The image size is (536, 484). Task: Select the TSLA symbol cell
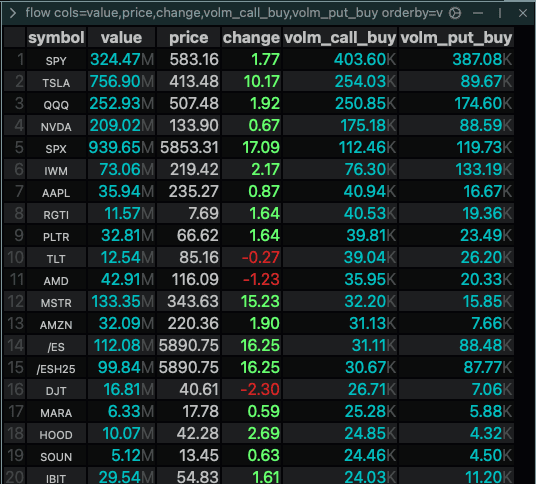[x=56, y=82]
